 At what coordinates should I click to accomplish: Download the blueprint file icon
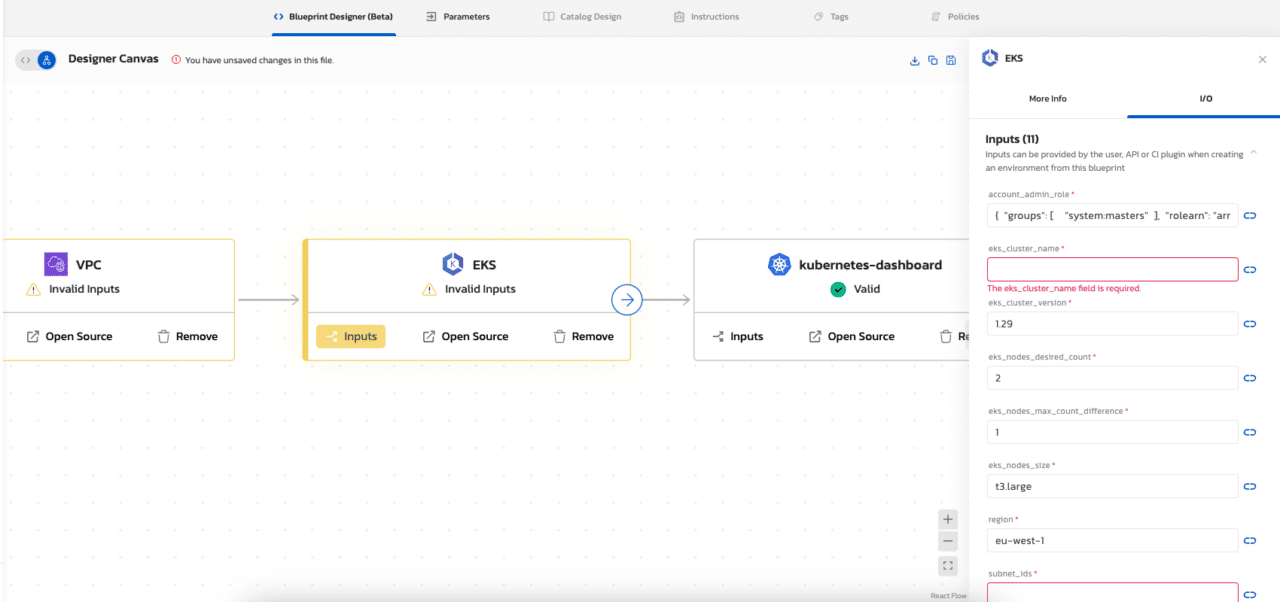[x=914, y=60]
